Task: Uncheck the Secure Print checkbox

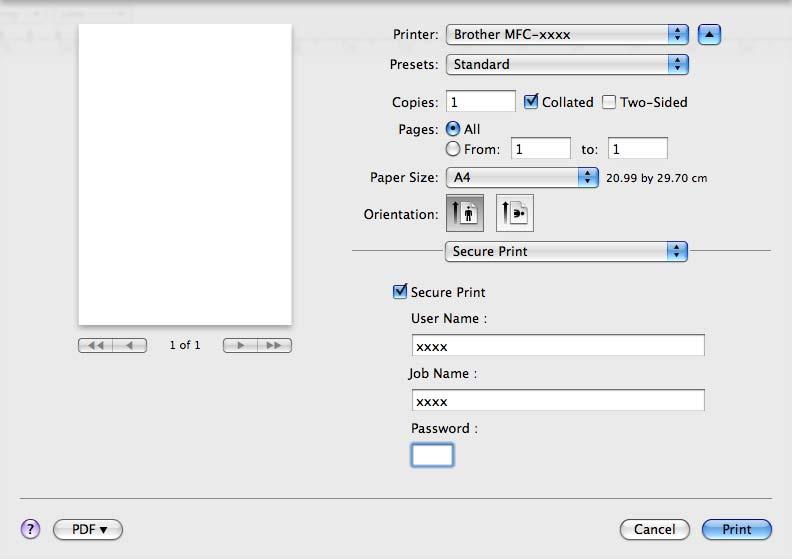Action: click(400, 291)
